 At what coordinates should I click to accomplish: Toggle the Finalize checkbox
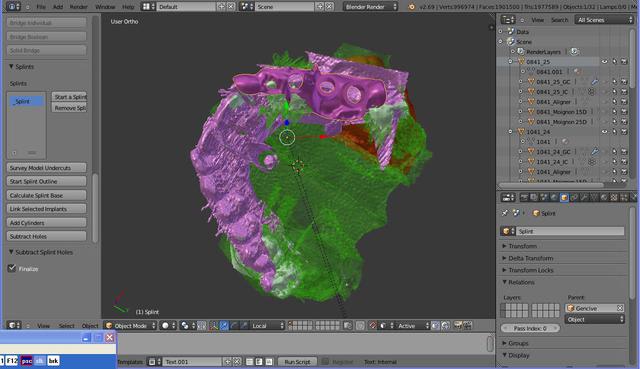click(x=12, y=269)
